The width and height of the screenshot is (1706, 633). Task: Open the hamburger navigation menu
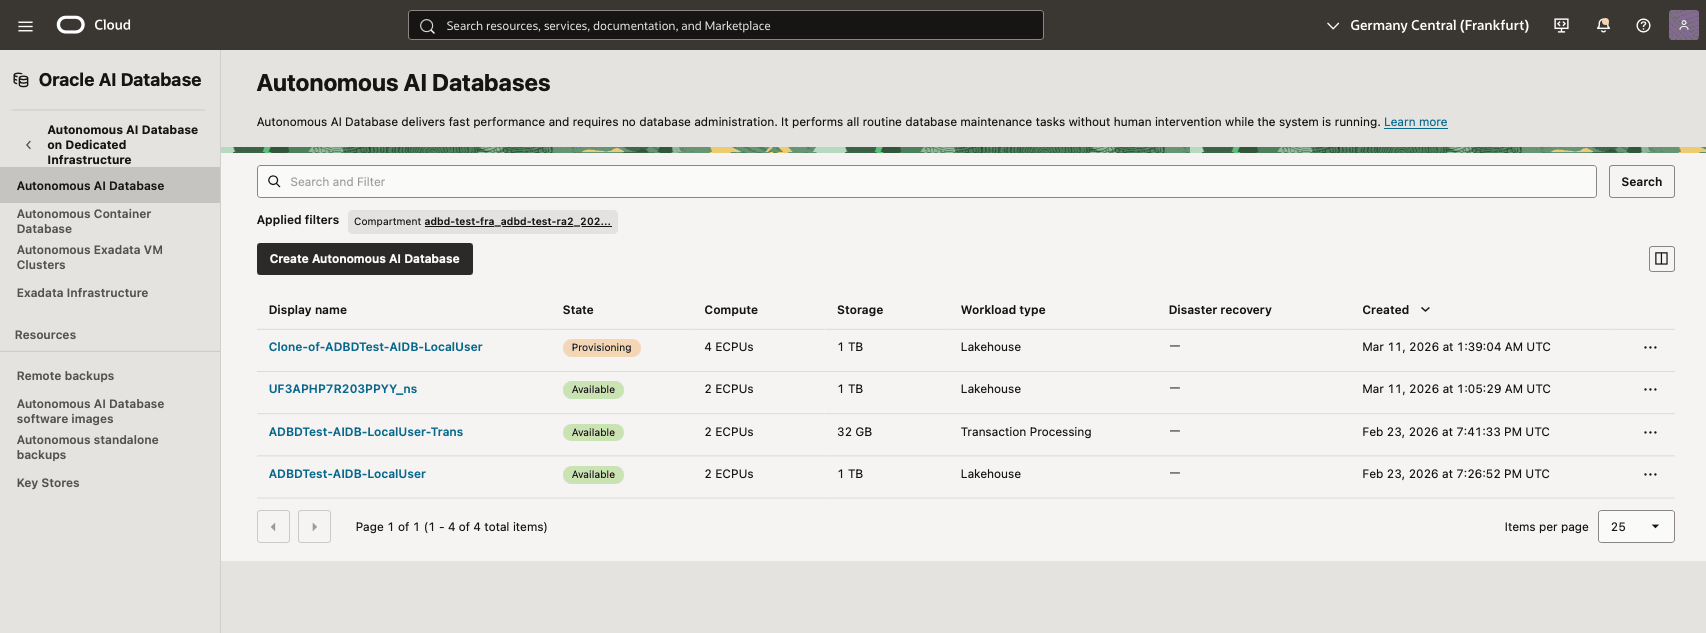(26, 26)
